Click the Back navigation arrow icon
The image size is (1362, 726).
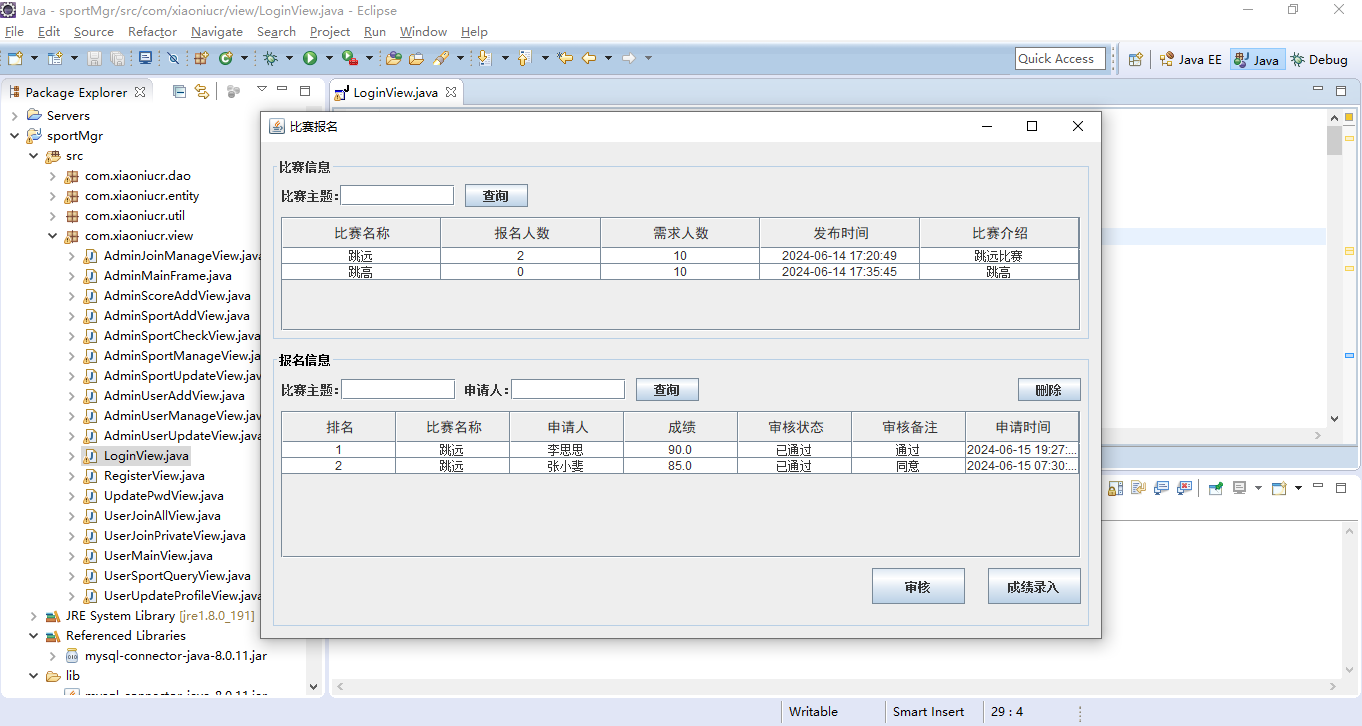(x=590, y=58)
